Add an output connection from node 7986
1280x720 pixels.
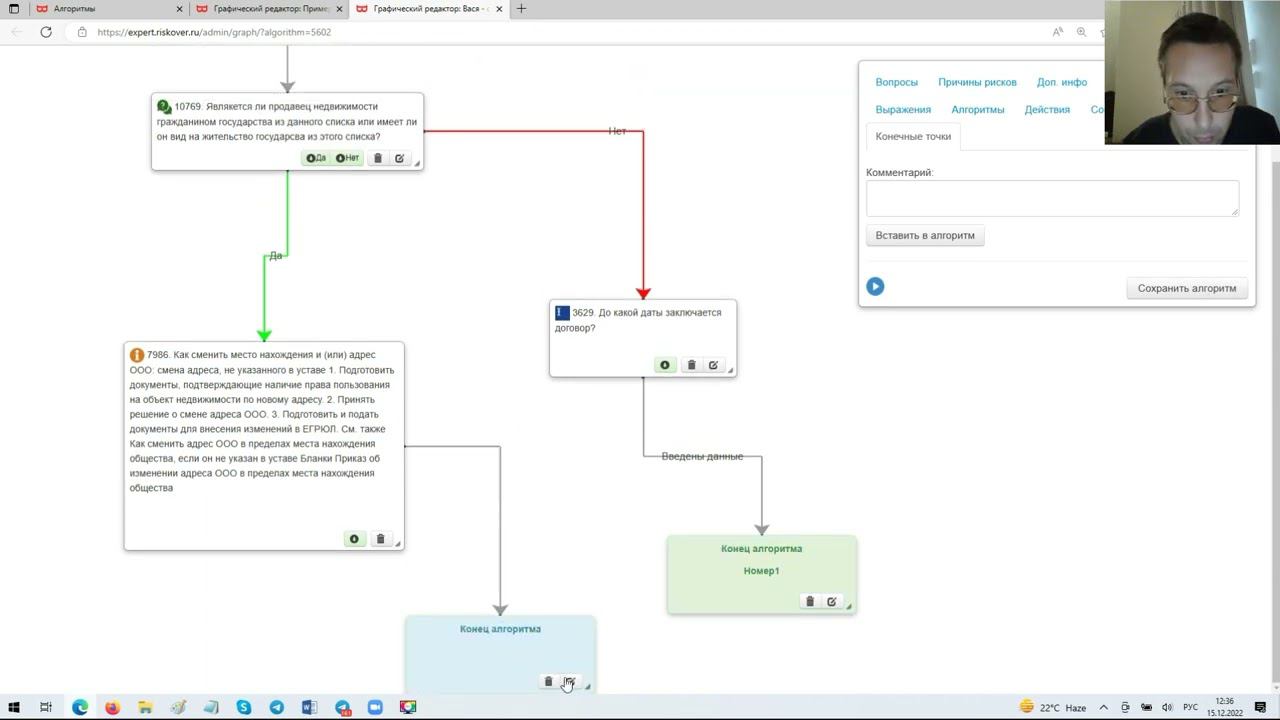pyautogui.click(x=354, y=539)
